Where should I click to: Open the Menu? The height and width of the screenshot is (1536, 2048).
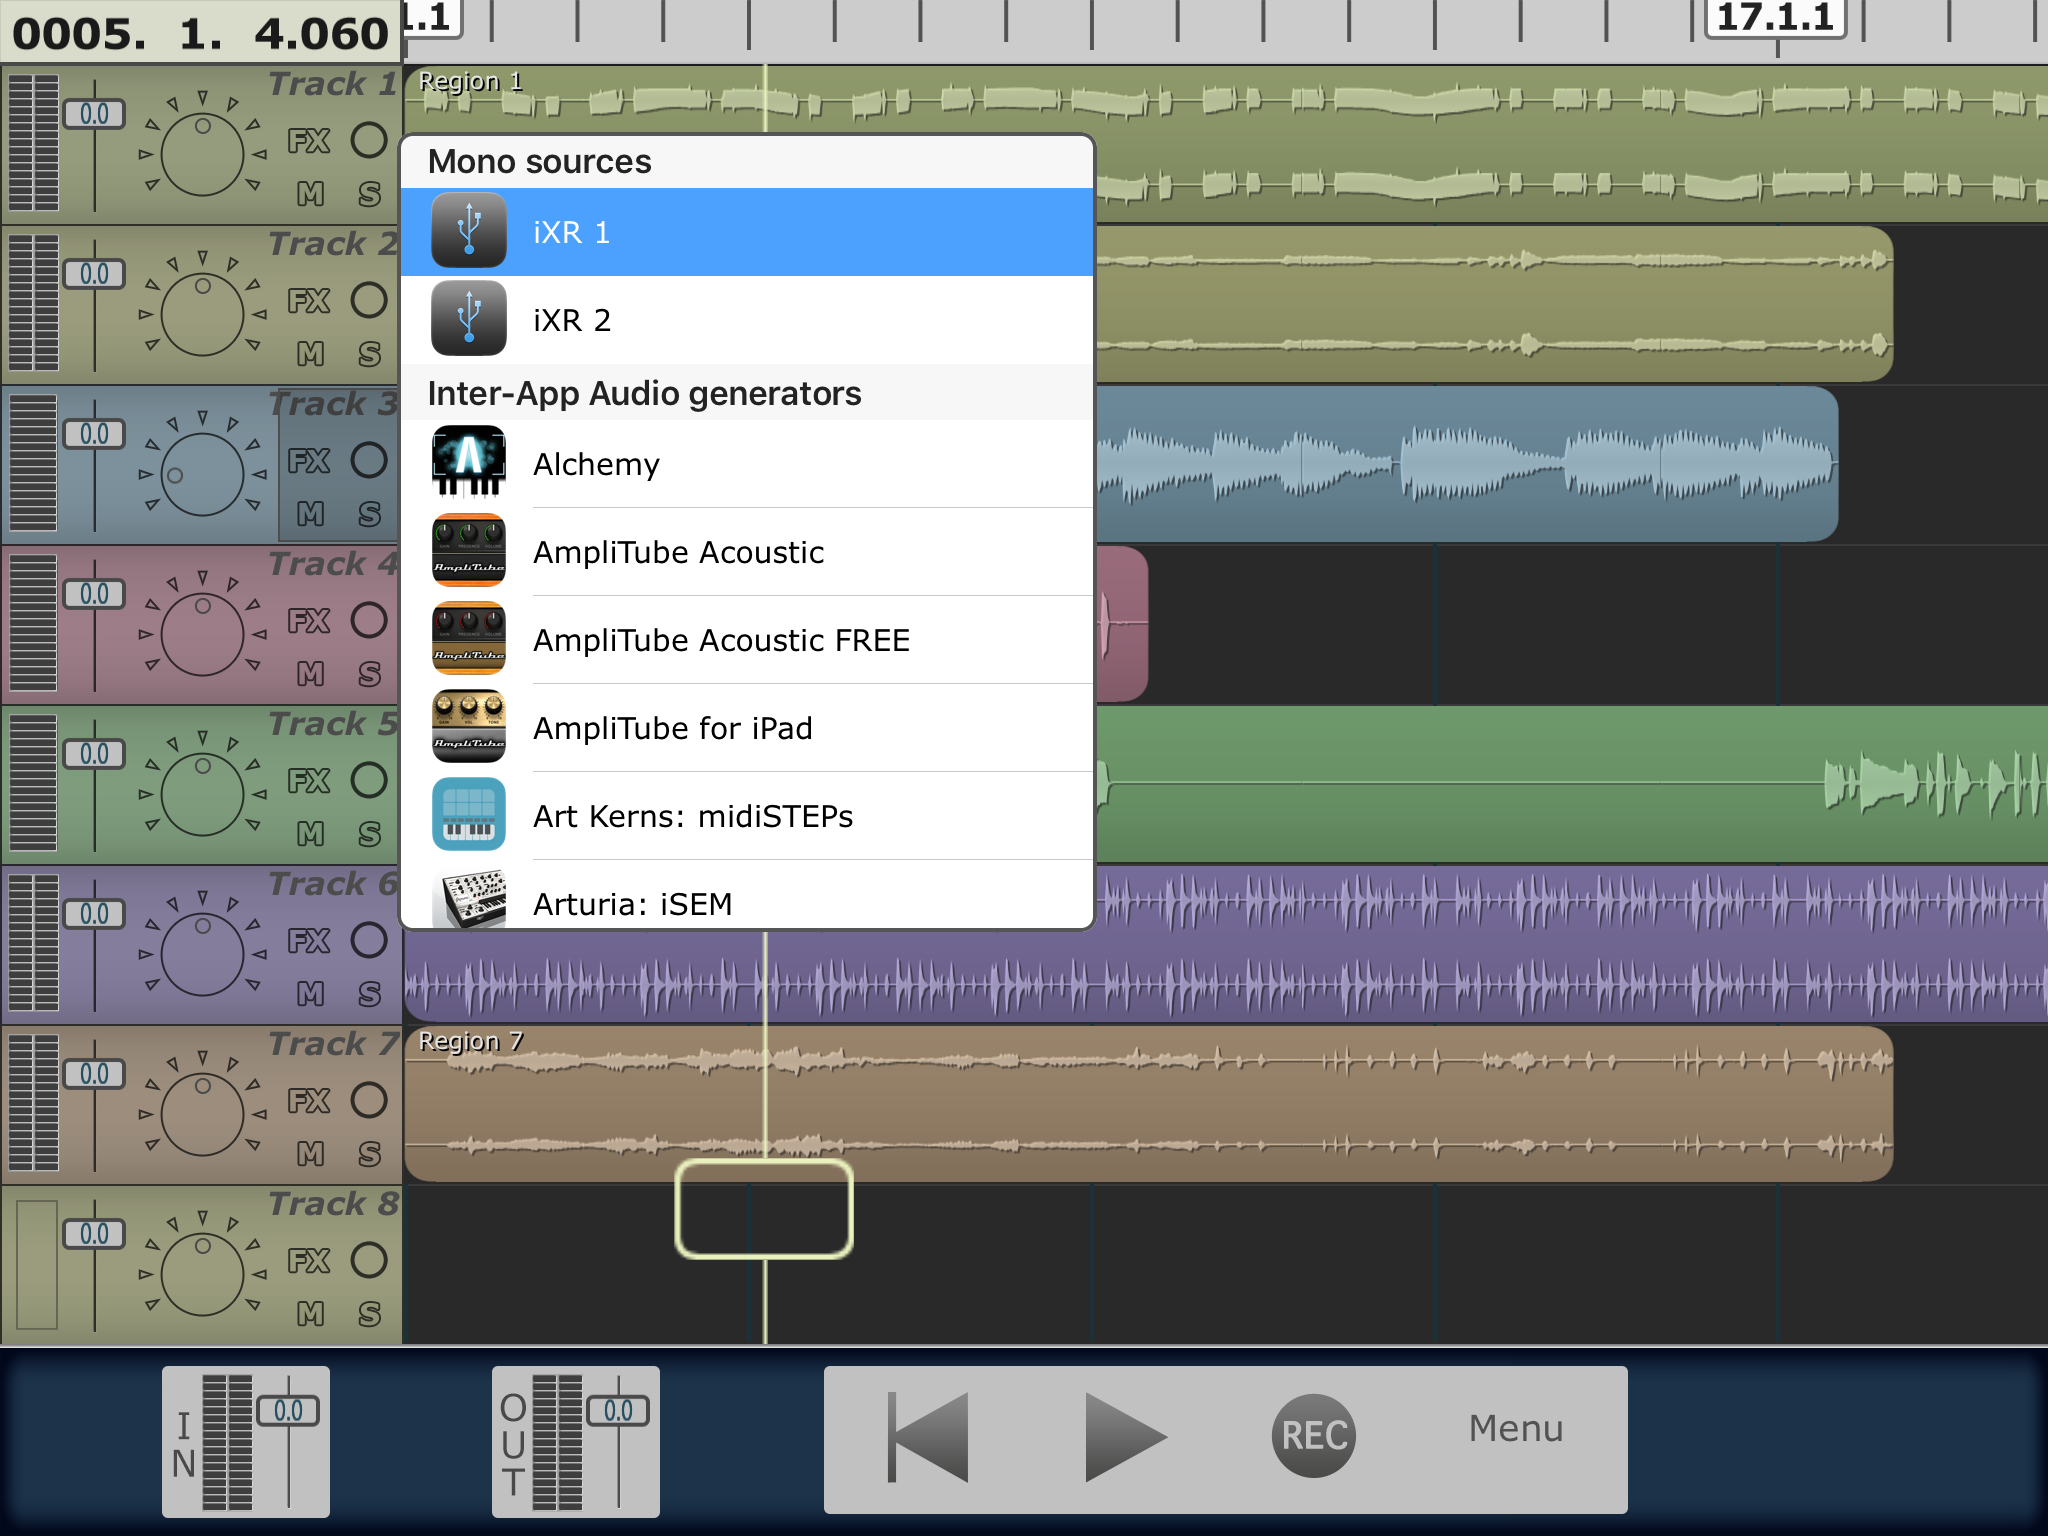pyautogui.click(x=1516, y=1429)
